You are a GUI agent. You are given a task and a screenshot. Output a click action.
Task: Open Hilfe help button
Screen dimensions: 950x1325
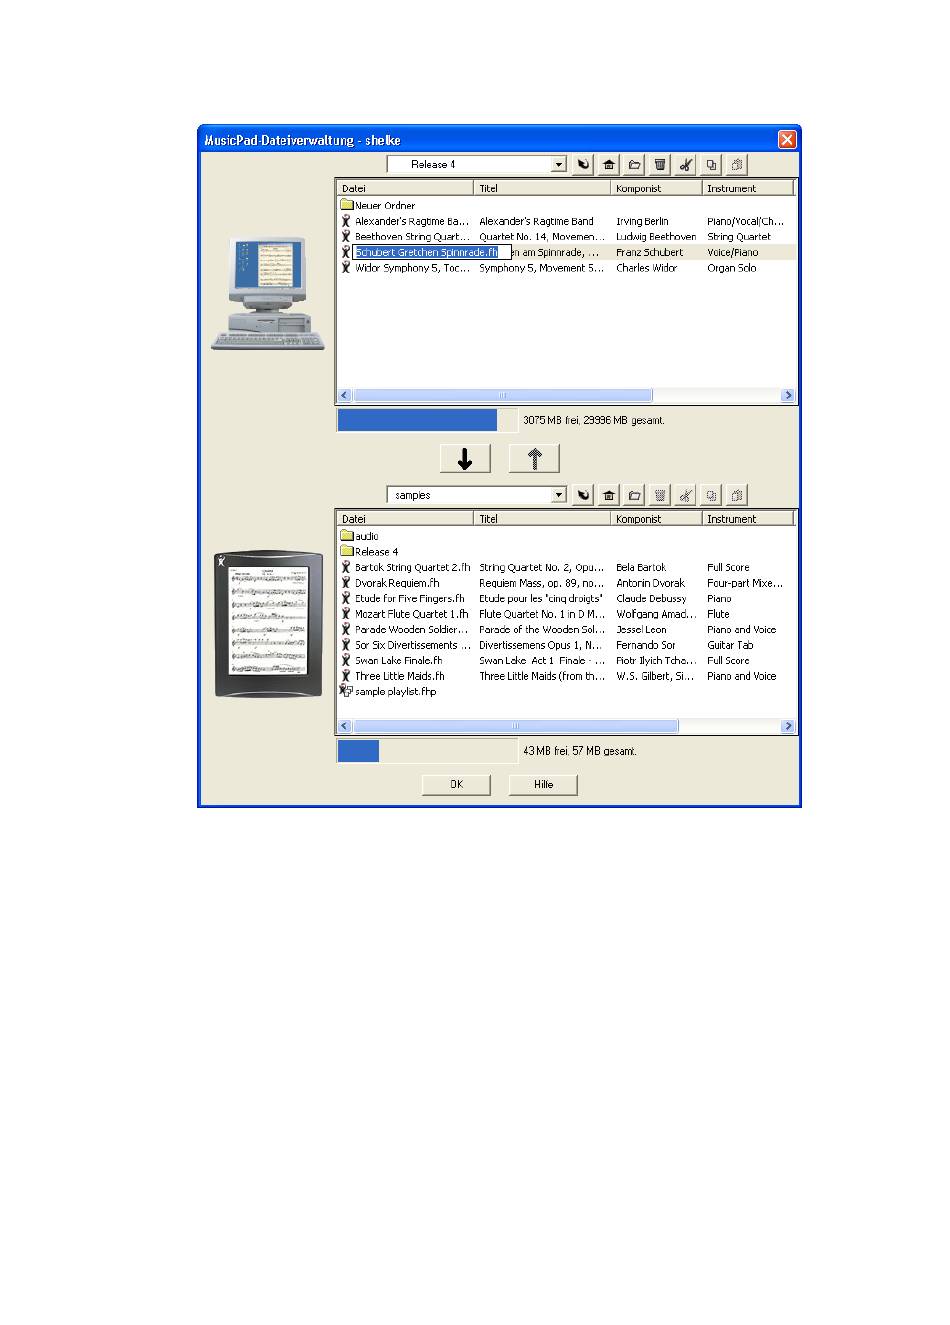click(543, 785)
